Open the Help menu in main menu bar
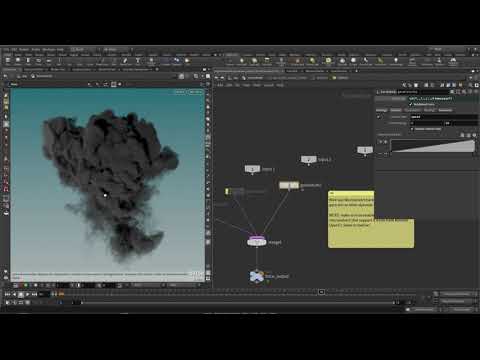480x360 pixels. (60, 49)
